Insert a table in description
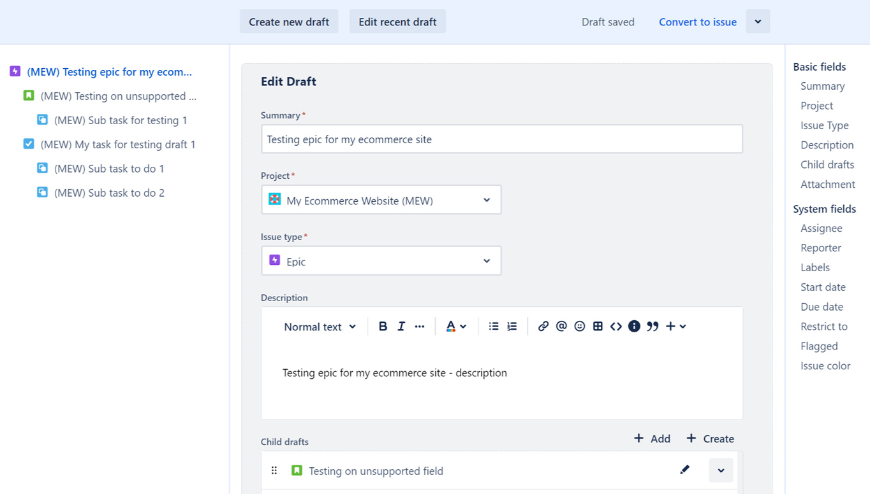 (598, 327)
